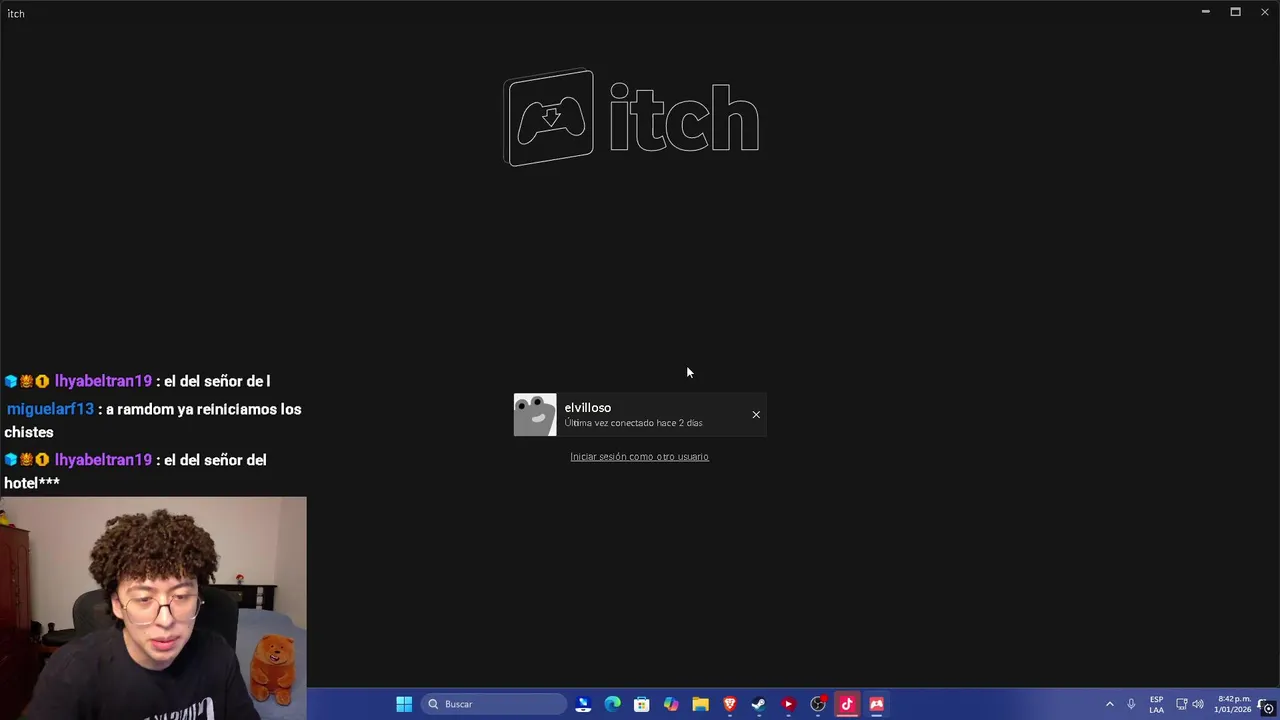Open the volume speaker tray icon
The height and width of the screenshot is (720, 1280).
tap(1198, 704)
